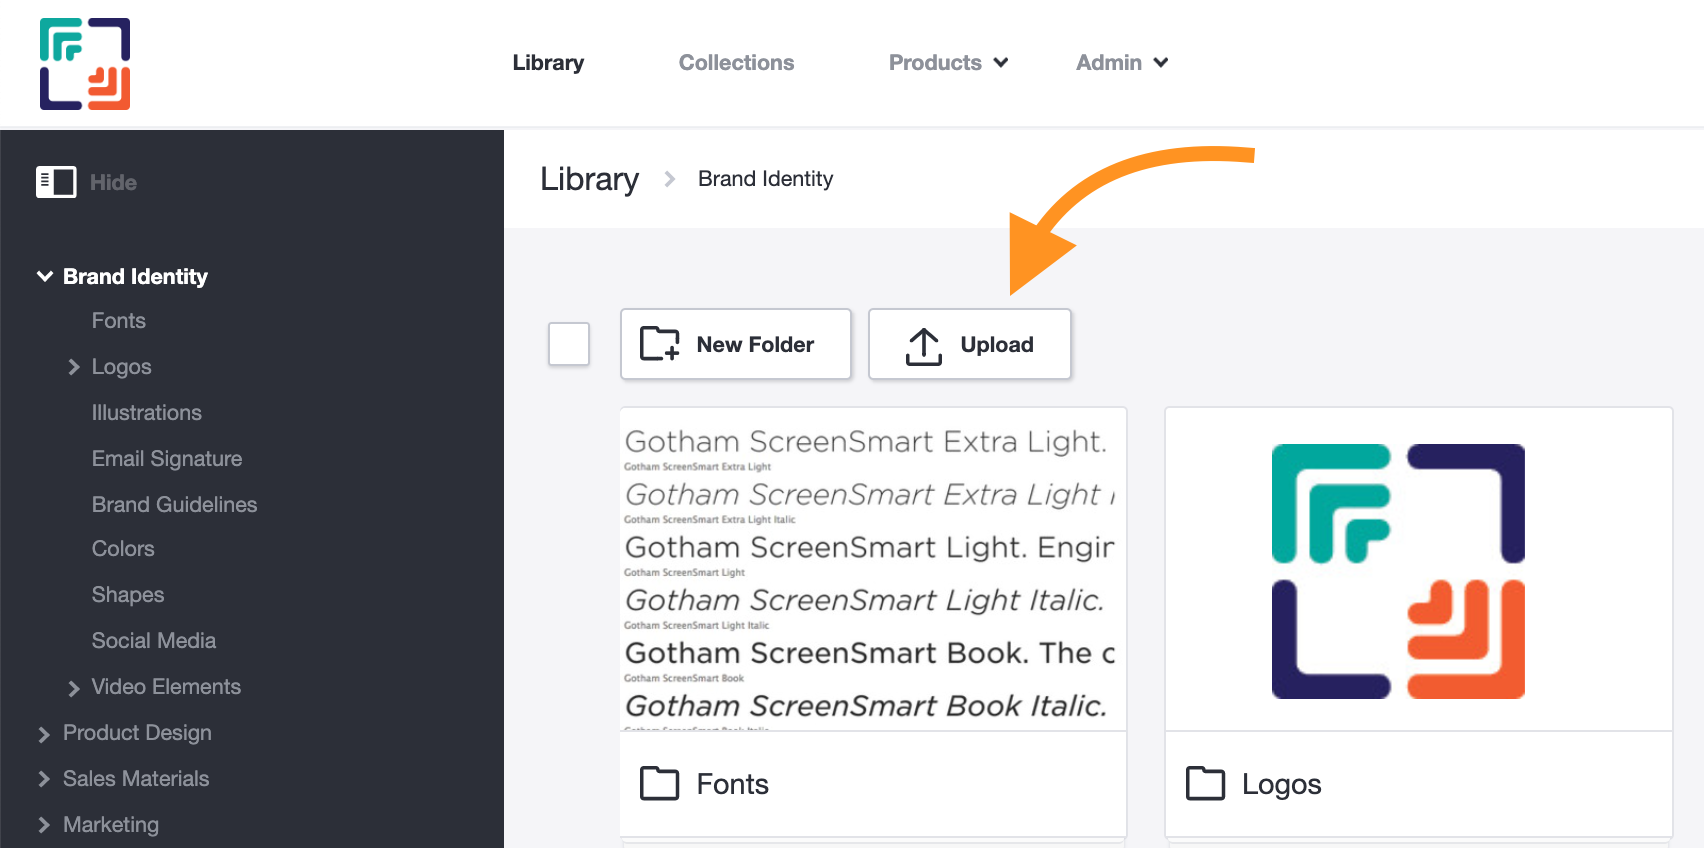Open the Fonts folder preview thumbnail
1704x848 pixels.
coord(873,569)
